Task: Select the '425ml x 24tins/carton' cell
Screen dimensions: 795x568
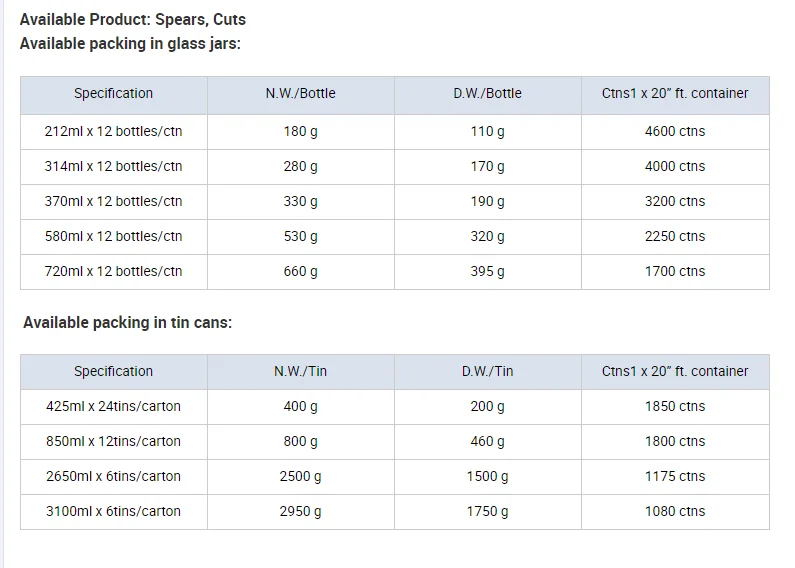Action: 113,407
